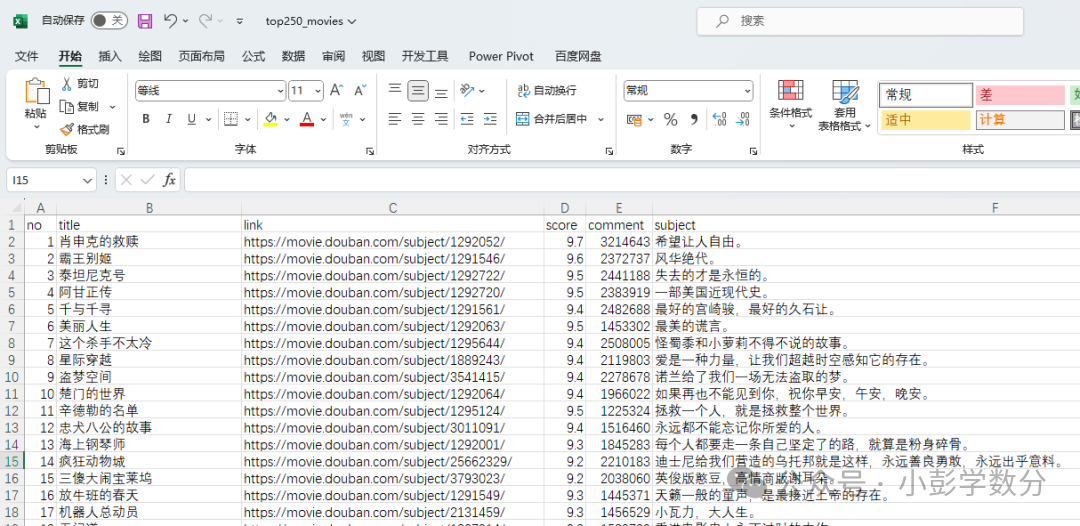Click the Fill Color bucket icon

[271, 119]
